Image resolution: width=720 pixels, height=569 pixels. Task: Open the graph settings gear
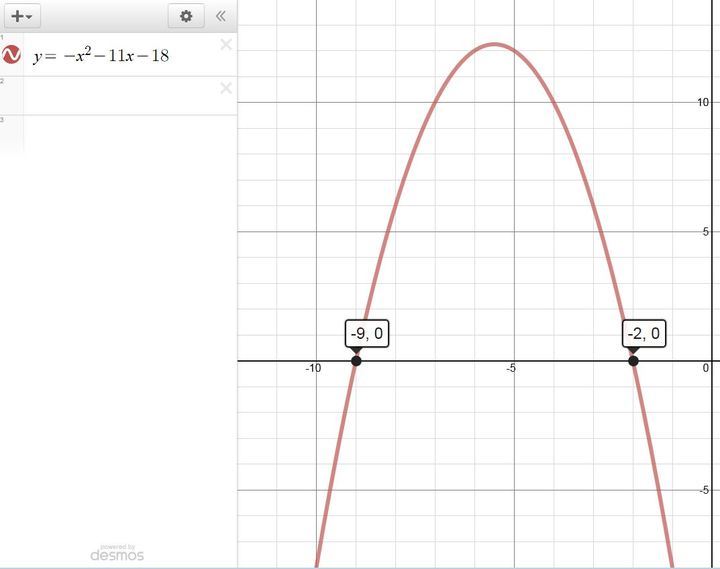click(185, 16)
